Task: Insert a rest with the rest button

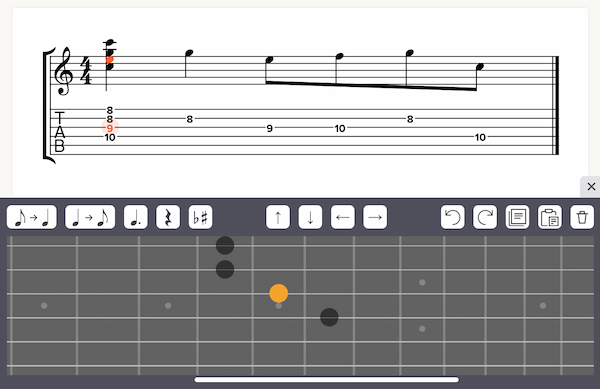Action: point(168,217)
